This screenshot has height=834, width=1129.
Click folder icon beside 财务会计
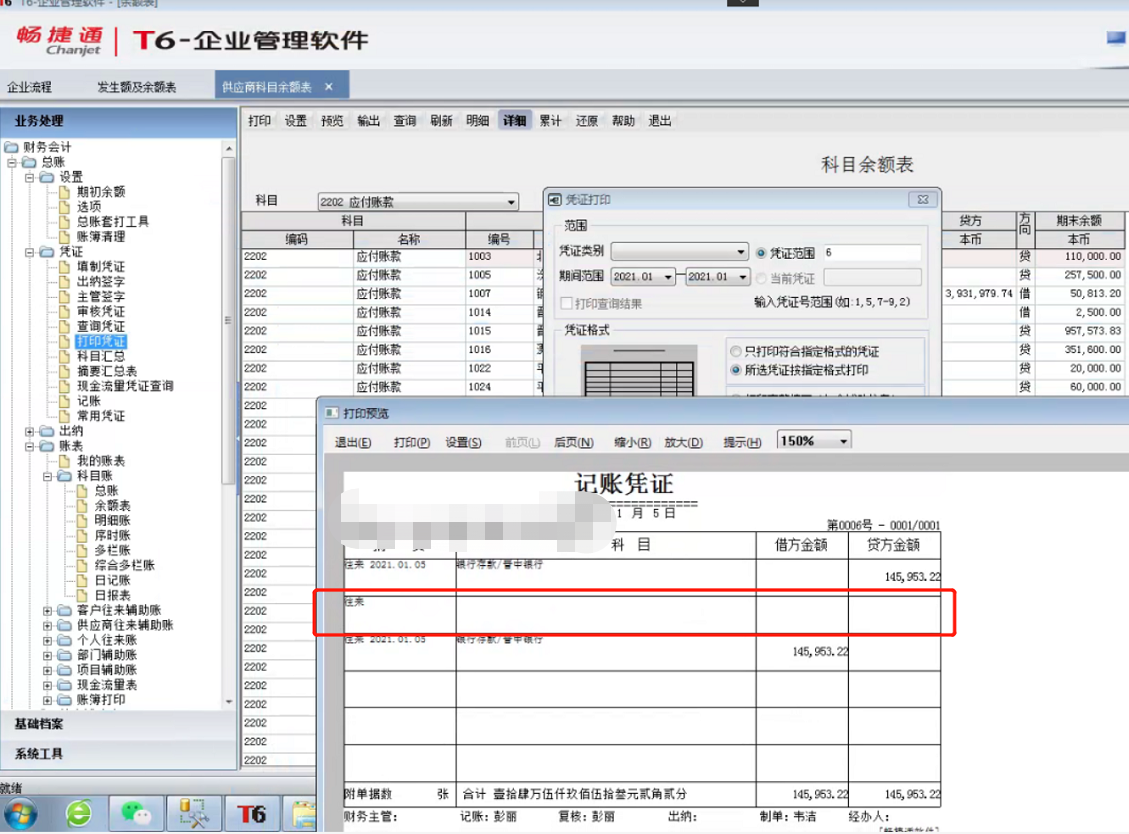coord(12,147)
